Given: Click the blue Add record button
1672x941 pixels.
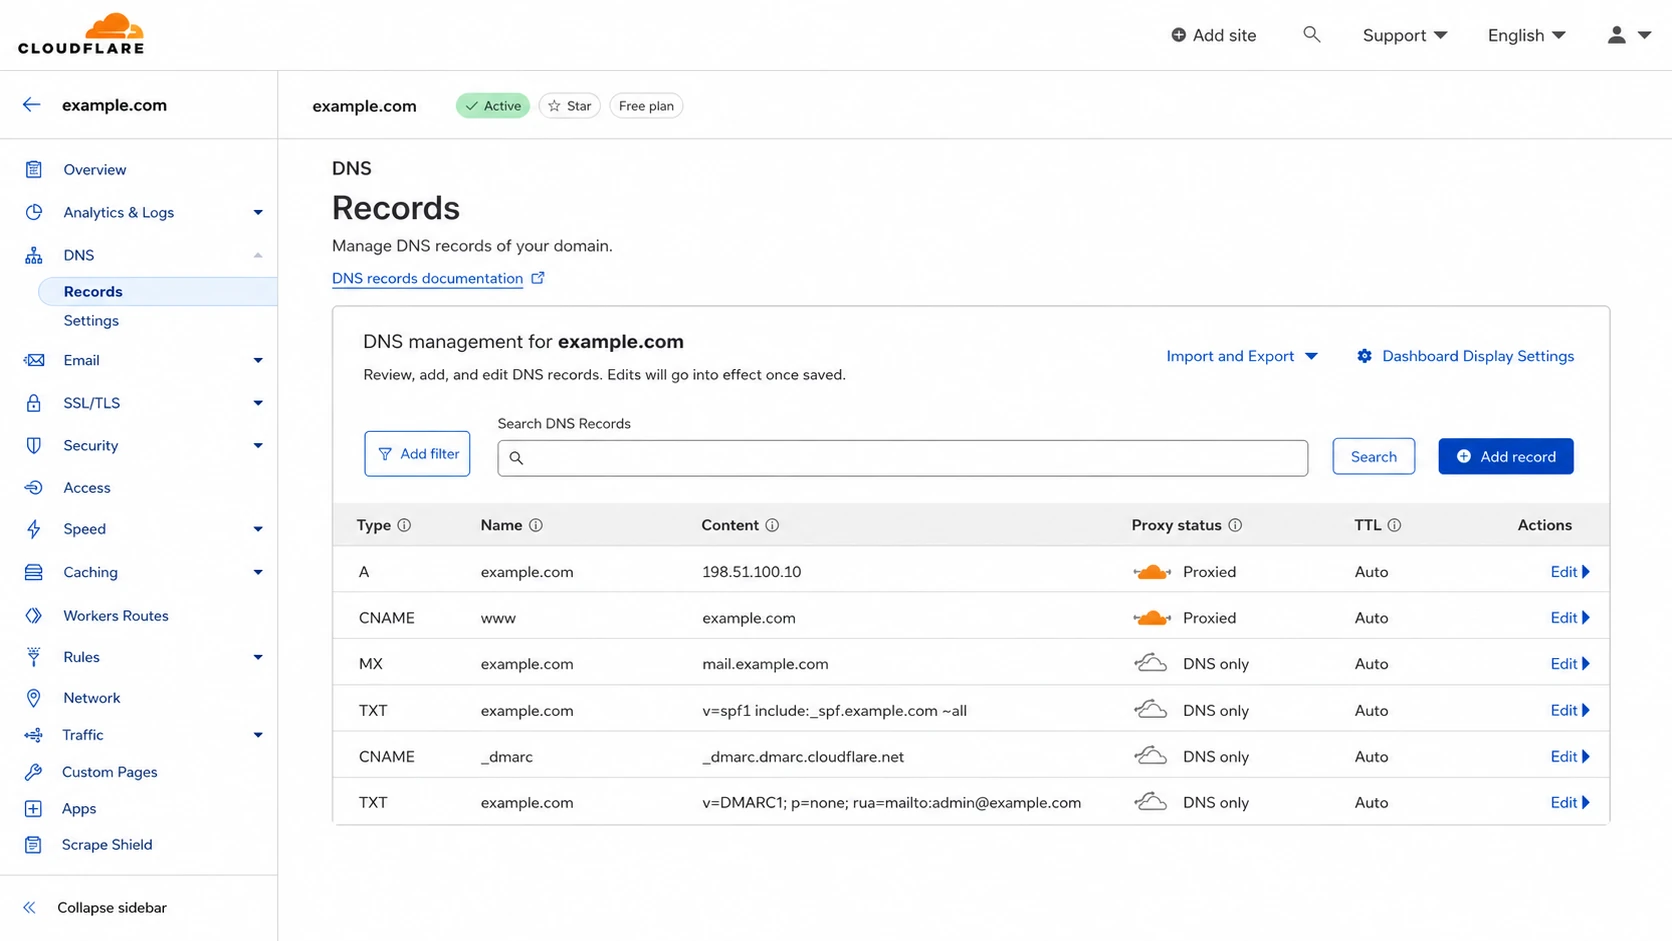Looking at the screenshot, I should click(1505, 456).
